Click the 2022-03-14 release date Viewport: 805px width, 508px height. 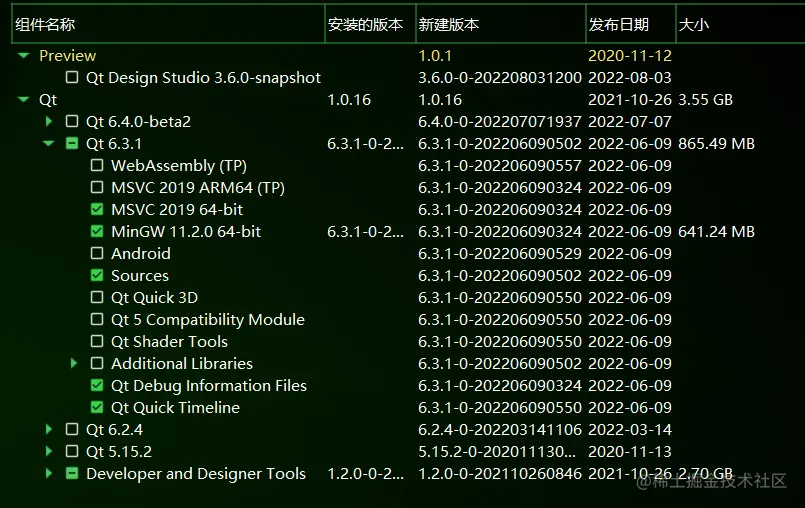pyautogui.click(x=630, y=429)
